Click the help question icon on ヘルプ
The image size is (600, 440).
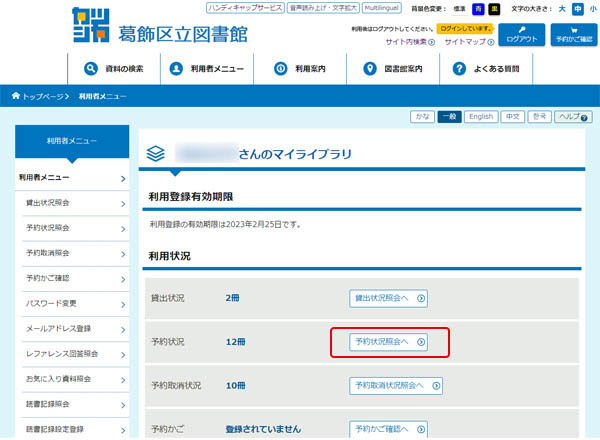coord(584,118)
